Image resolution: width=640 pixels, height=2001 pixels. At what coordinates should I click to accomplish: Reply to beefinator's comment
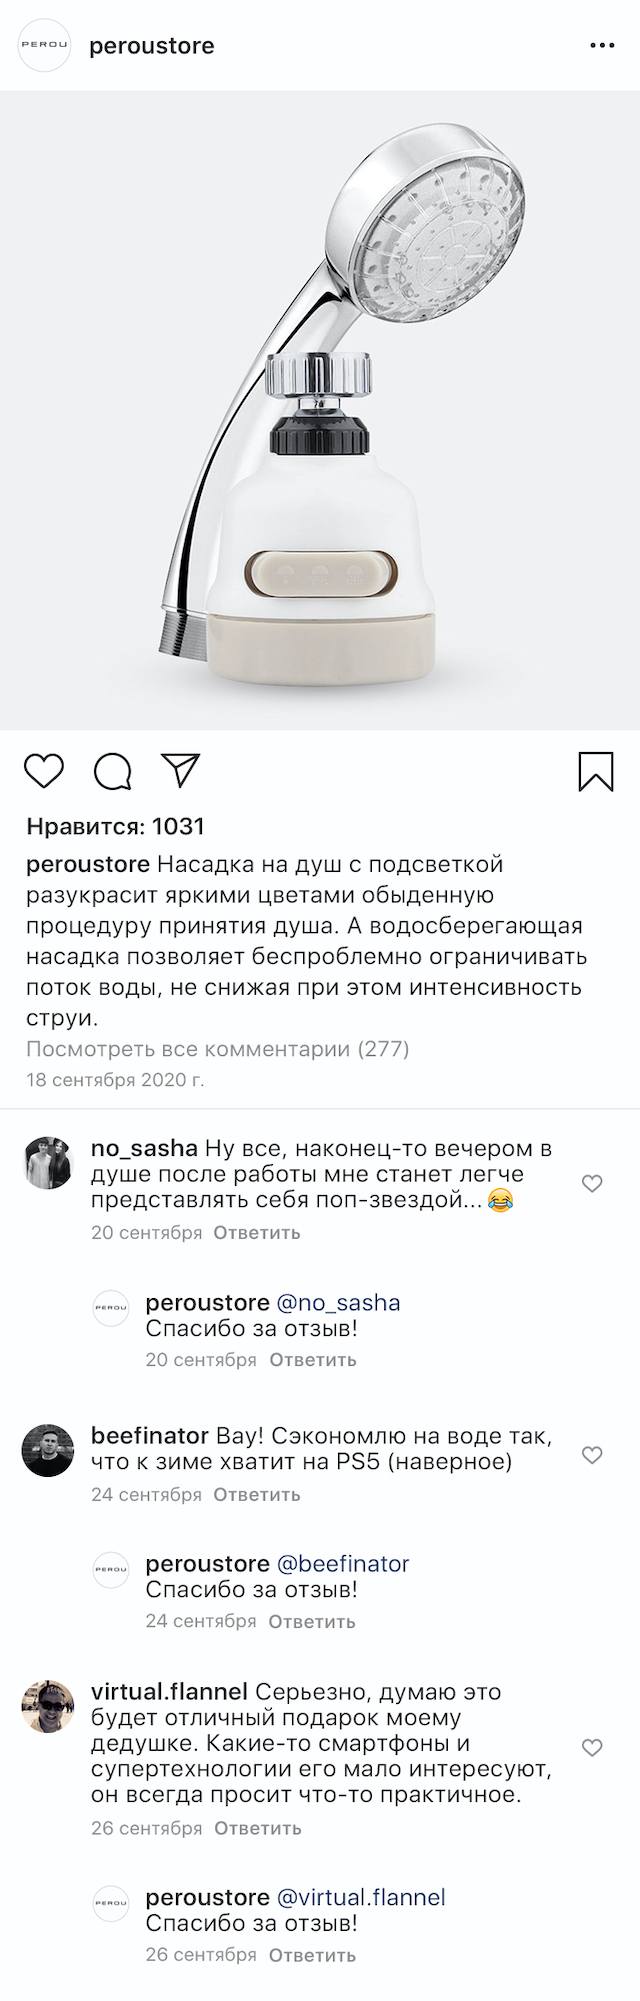click(257, 1495)
